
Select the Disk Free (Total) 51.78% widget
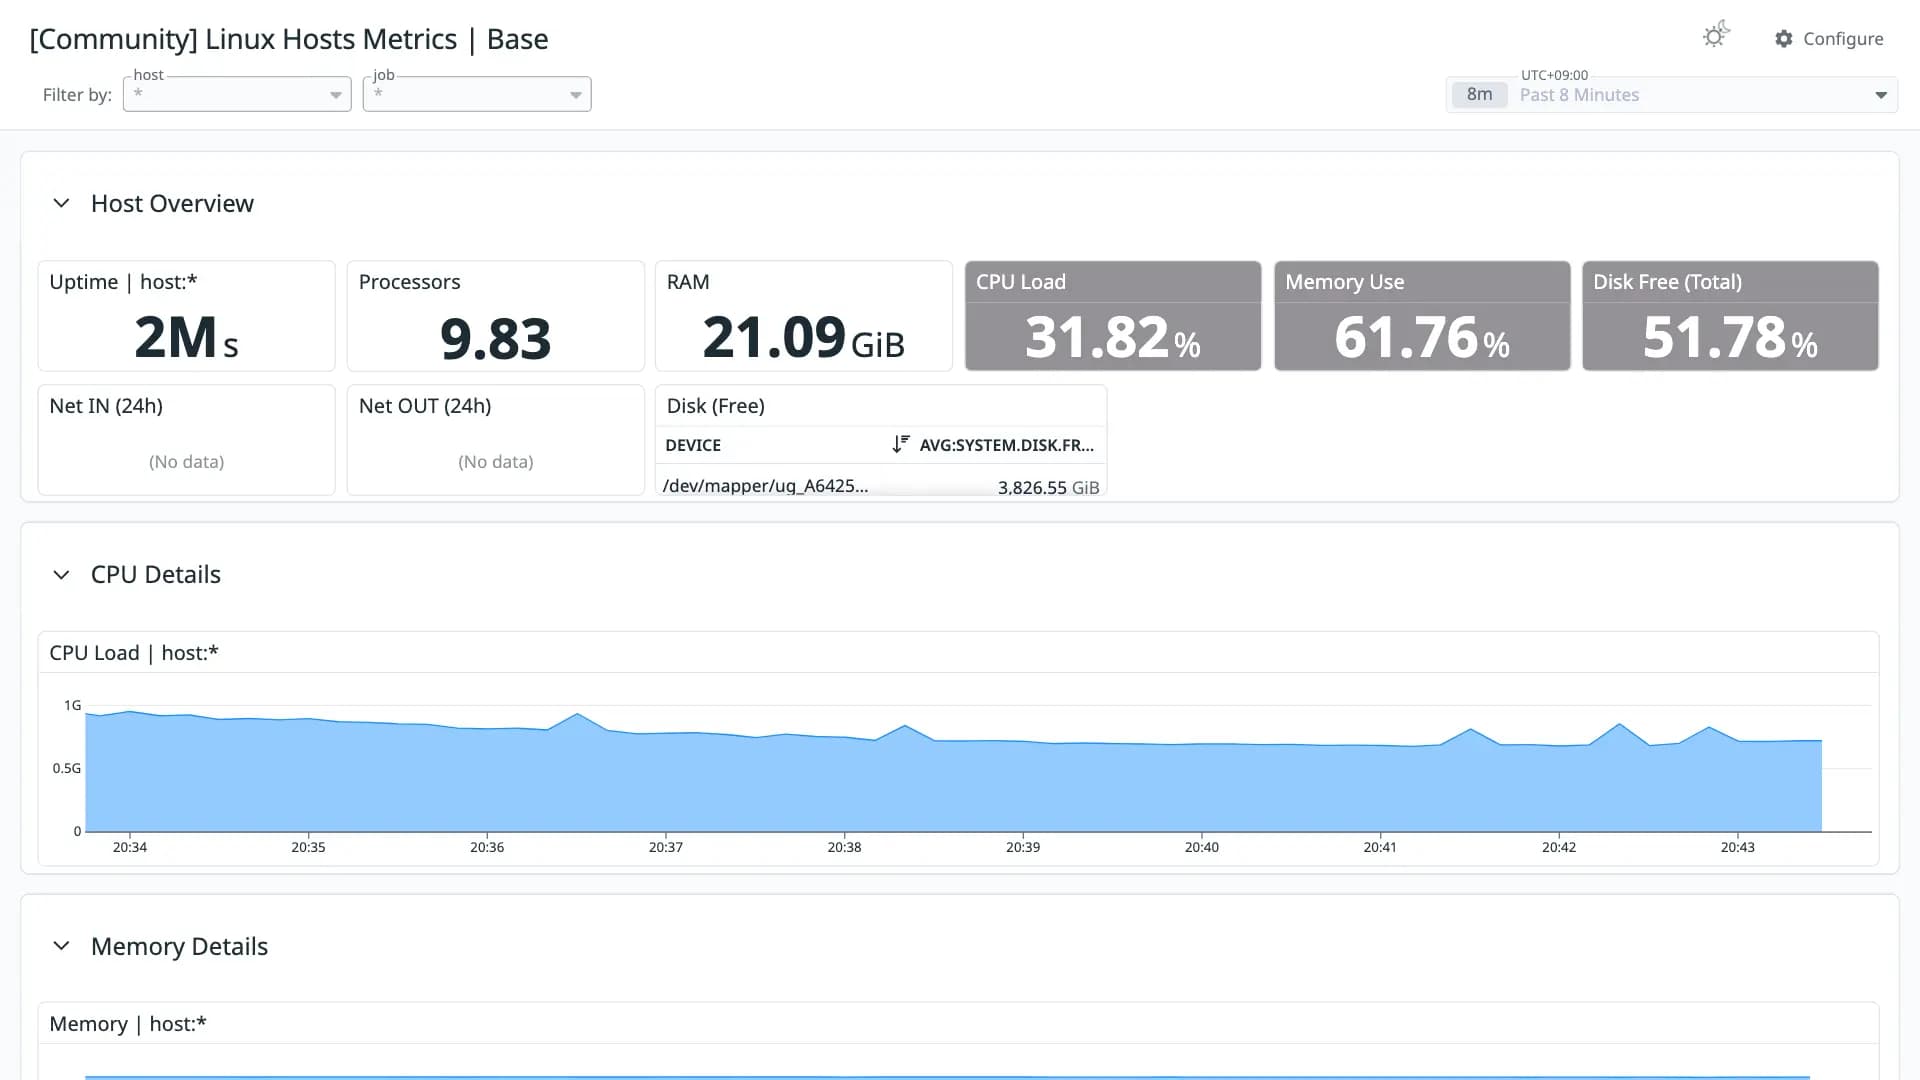pos(1730,316)
